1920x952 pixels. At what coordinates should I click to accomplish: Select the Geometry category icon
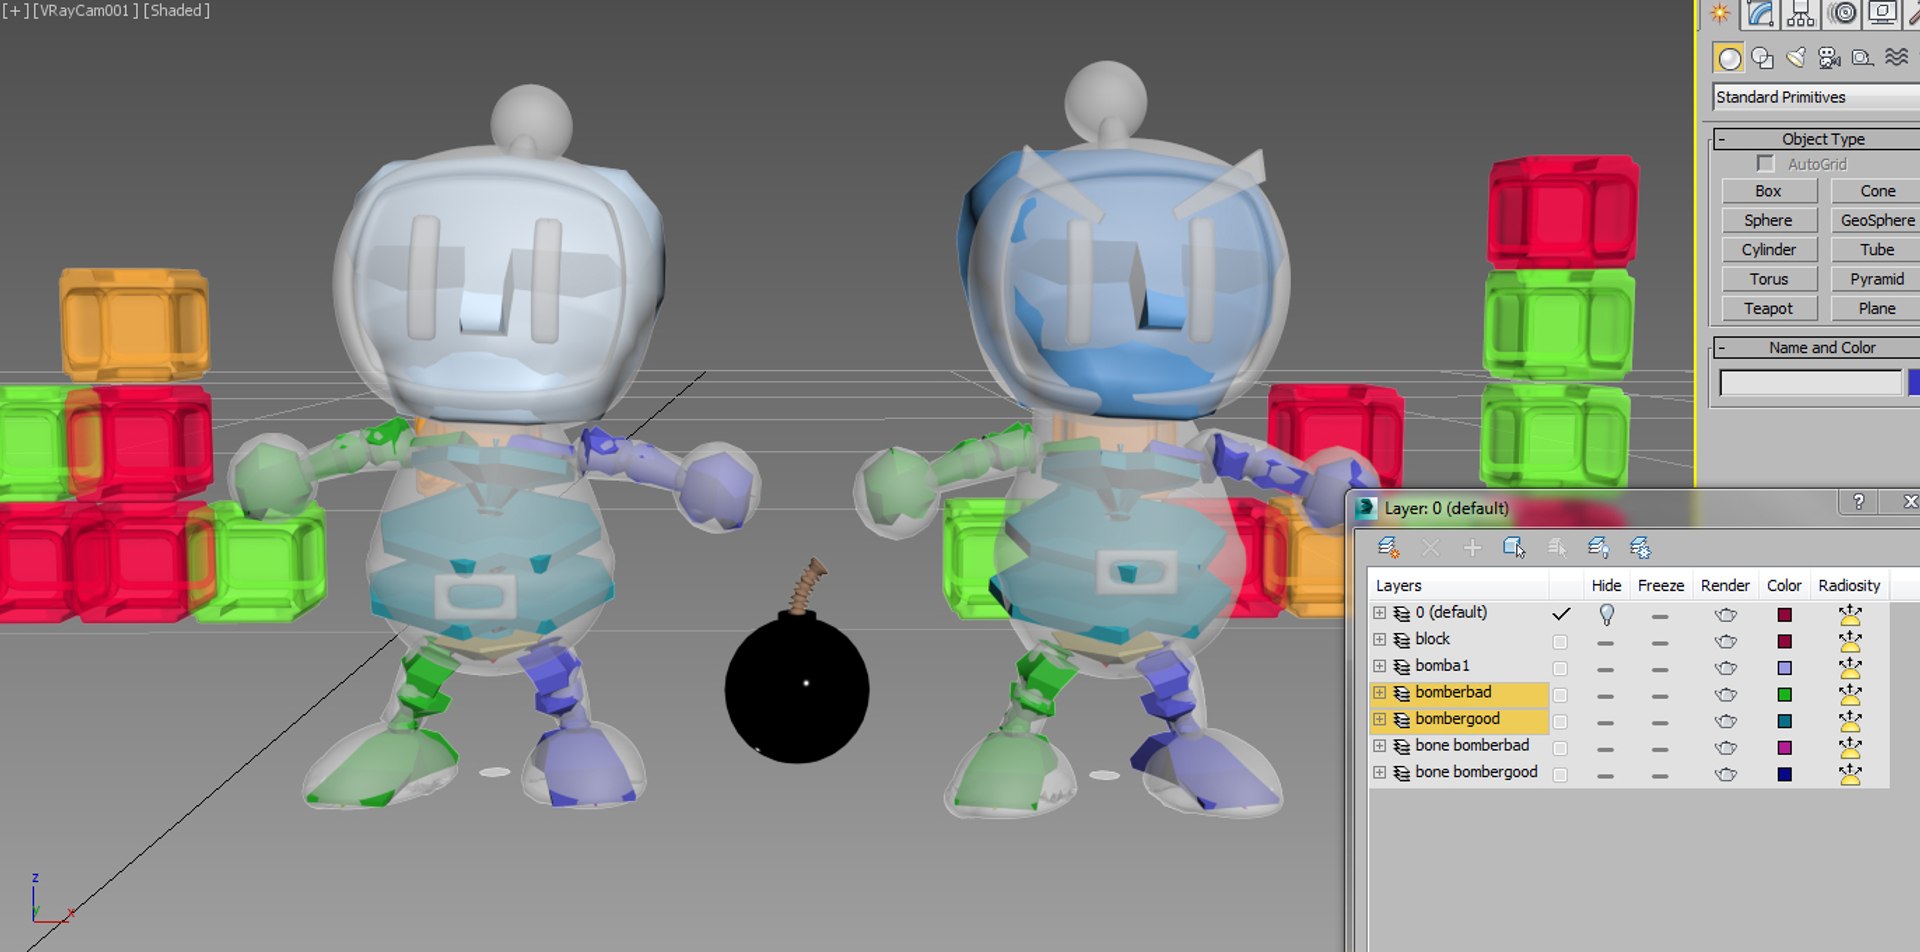(x=1729, y=58)
